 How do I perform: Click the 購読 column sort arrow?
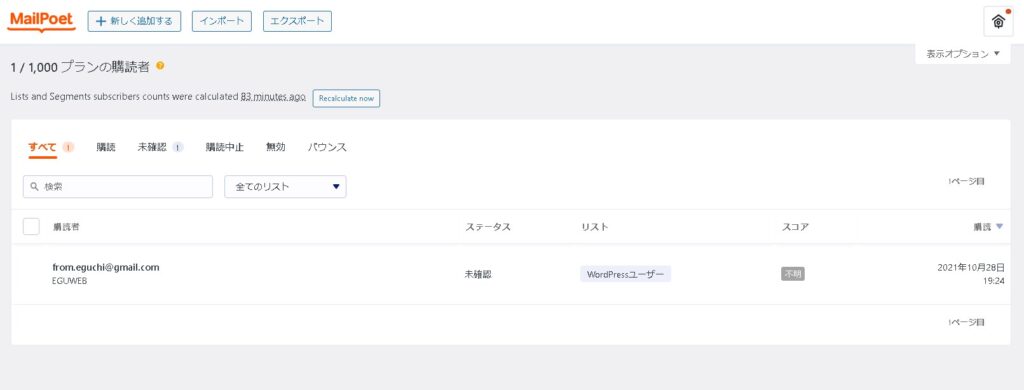(x=1000, y=227)
